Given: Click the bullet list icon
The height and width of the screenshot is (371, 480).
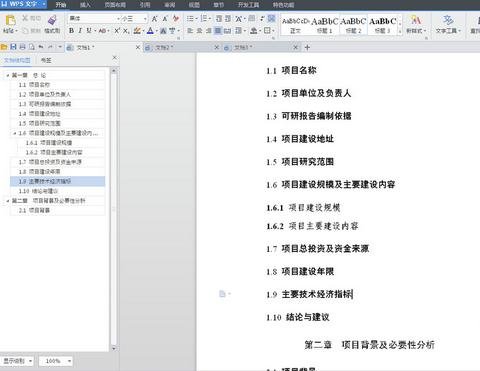Looking at the screenshot, I should [190, 18].
